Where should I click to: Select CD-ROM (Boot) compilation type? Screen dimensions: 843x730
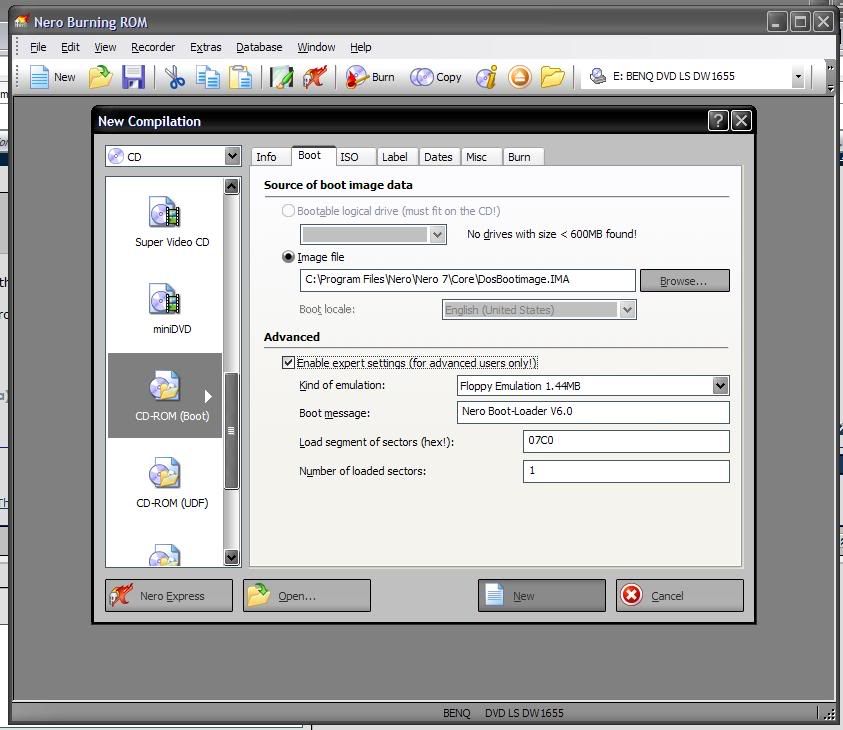(165, 396)
